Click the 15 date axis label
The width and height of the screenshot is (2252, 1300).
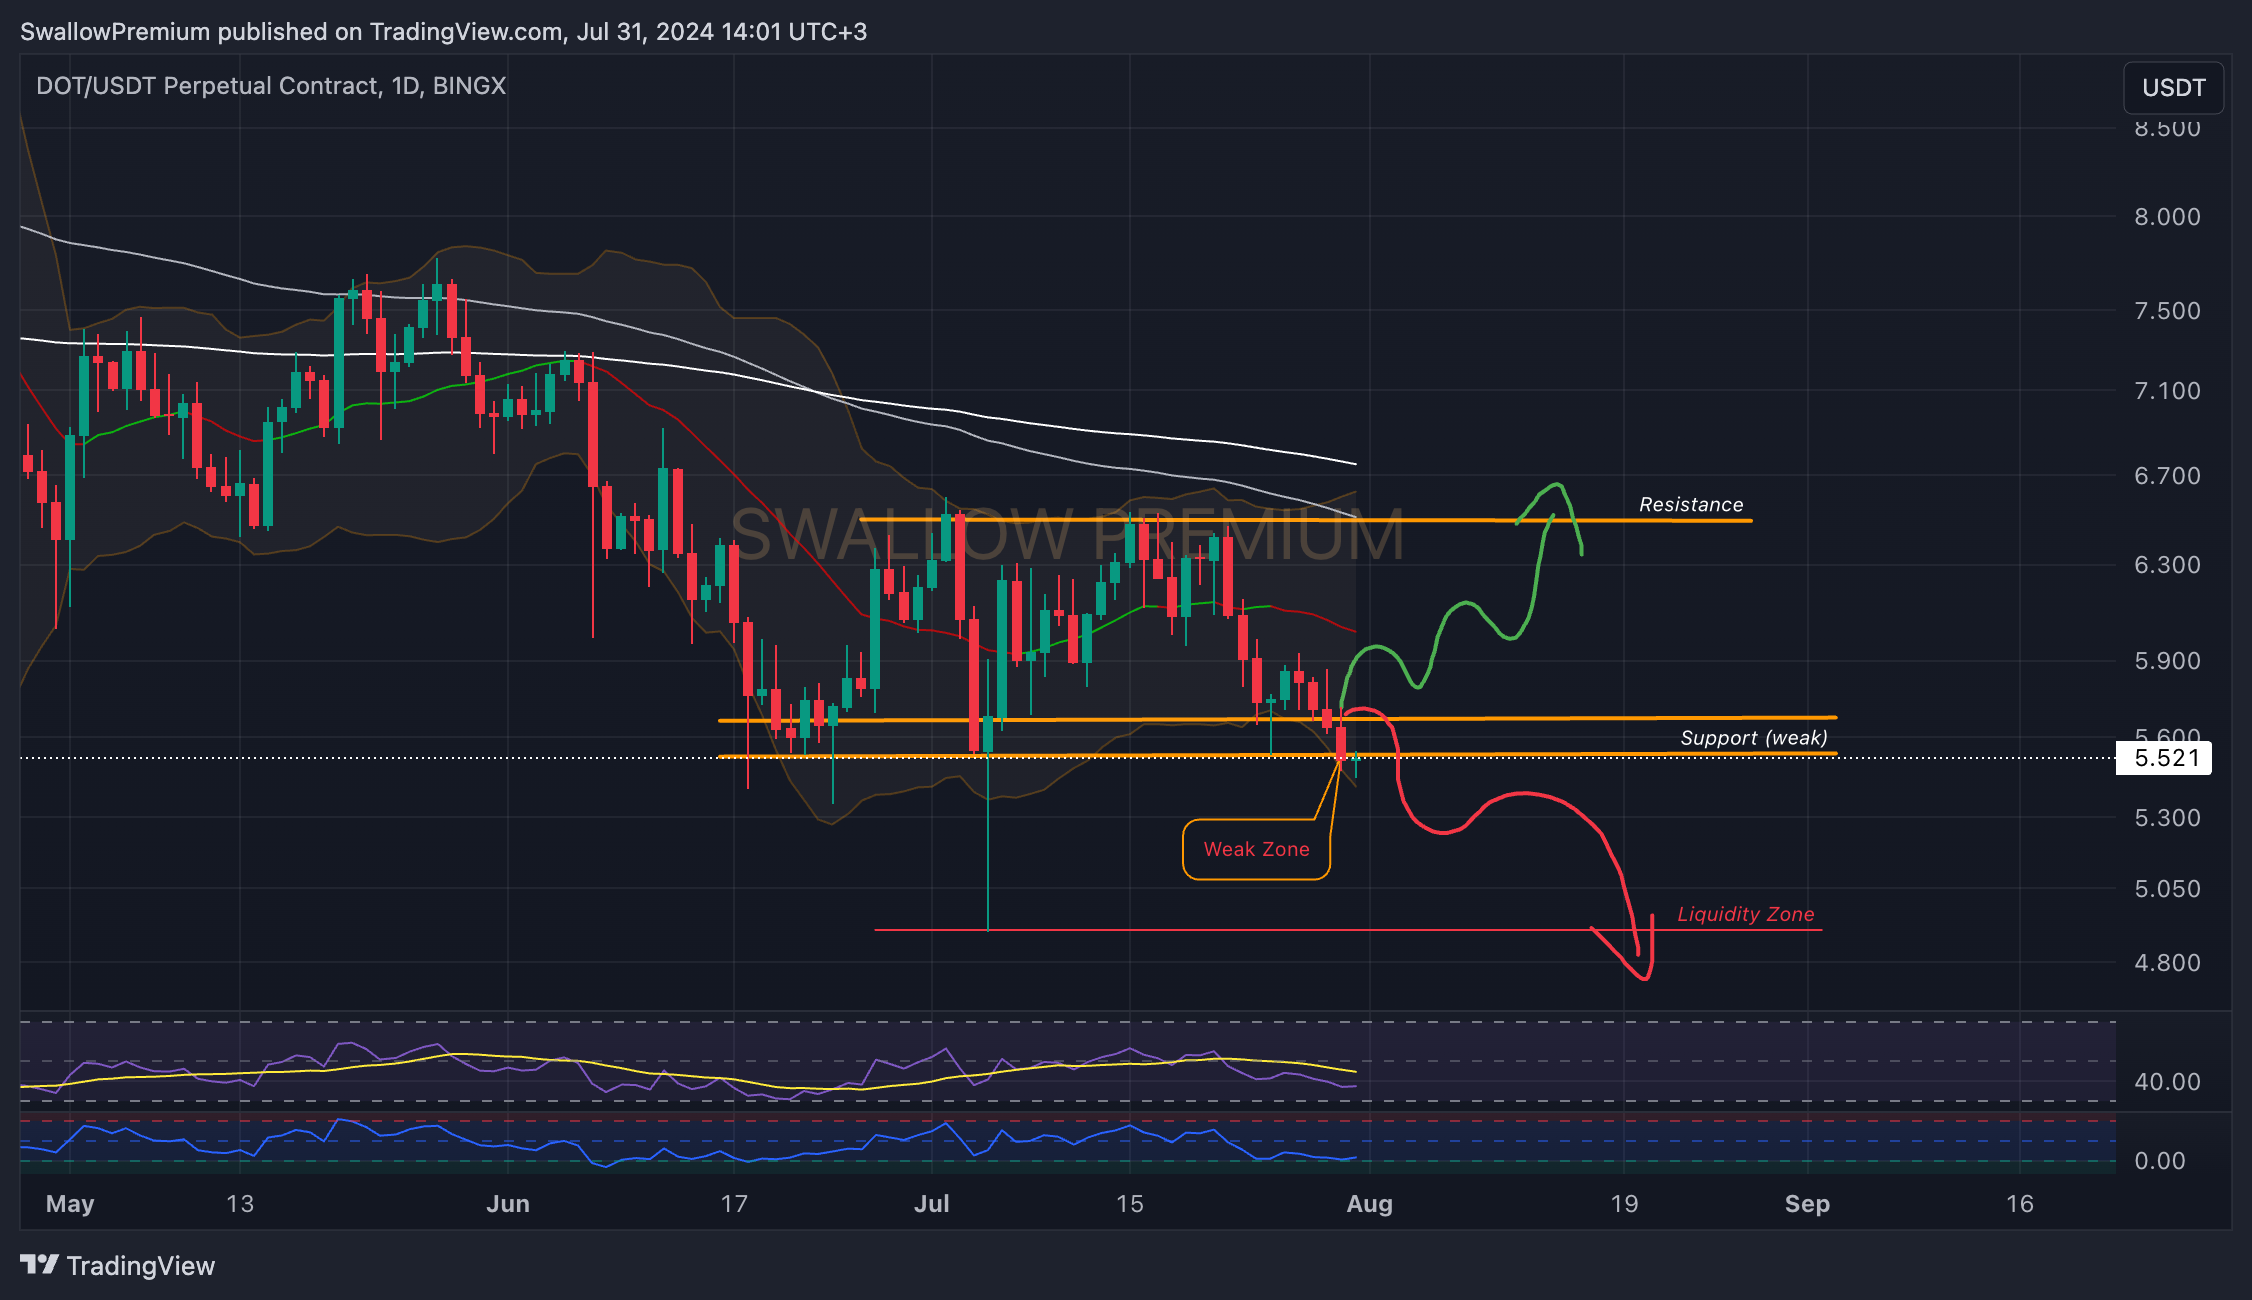tap(1130, 1204)
